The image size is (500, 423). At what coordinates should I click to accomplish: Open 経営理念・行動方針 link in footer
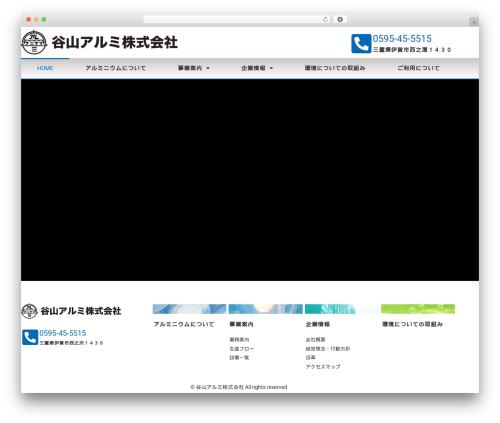pyautogui.click(x=328, y=349)
